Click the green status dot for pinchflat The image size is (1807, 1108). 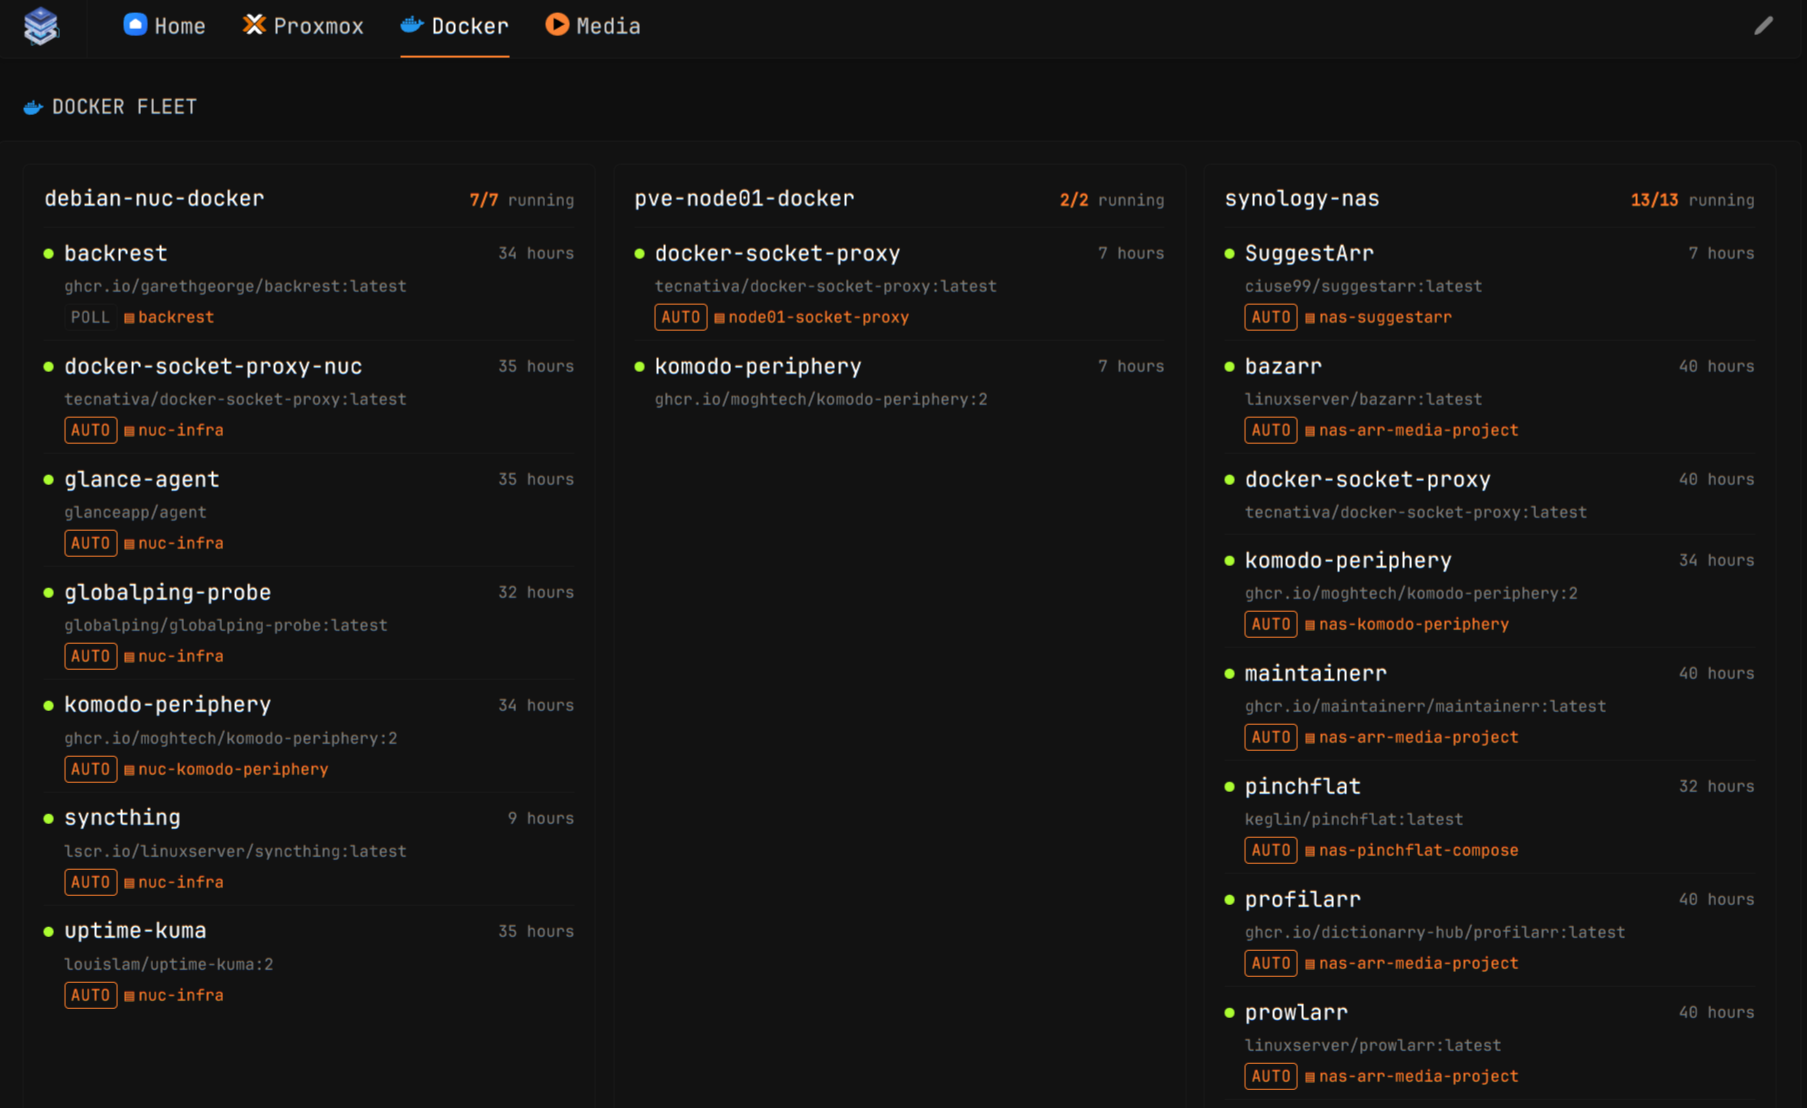[1229, 787]
